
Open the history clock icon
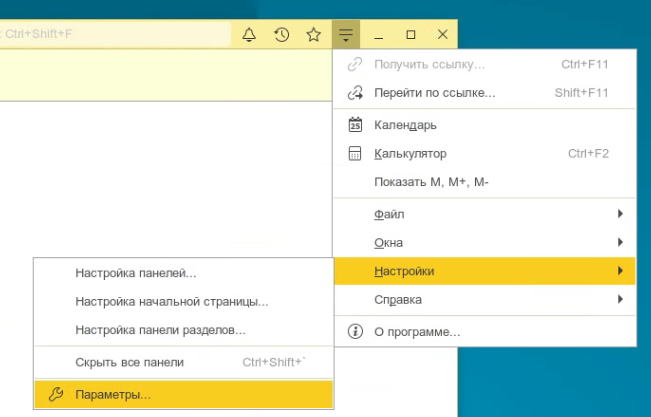pos(282,35)
